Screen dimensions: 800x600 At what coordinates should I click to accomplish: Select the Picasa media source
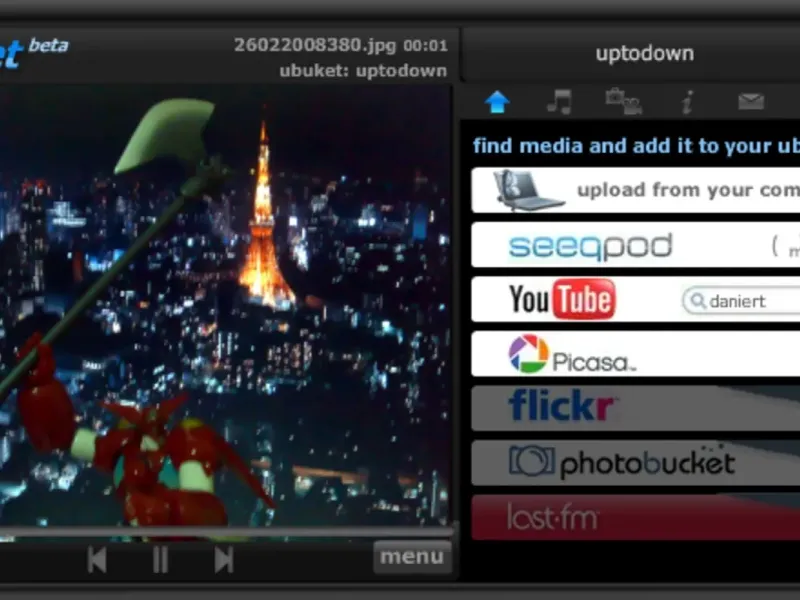(x=636, y=354)
